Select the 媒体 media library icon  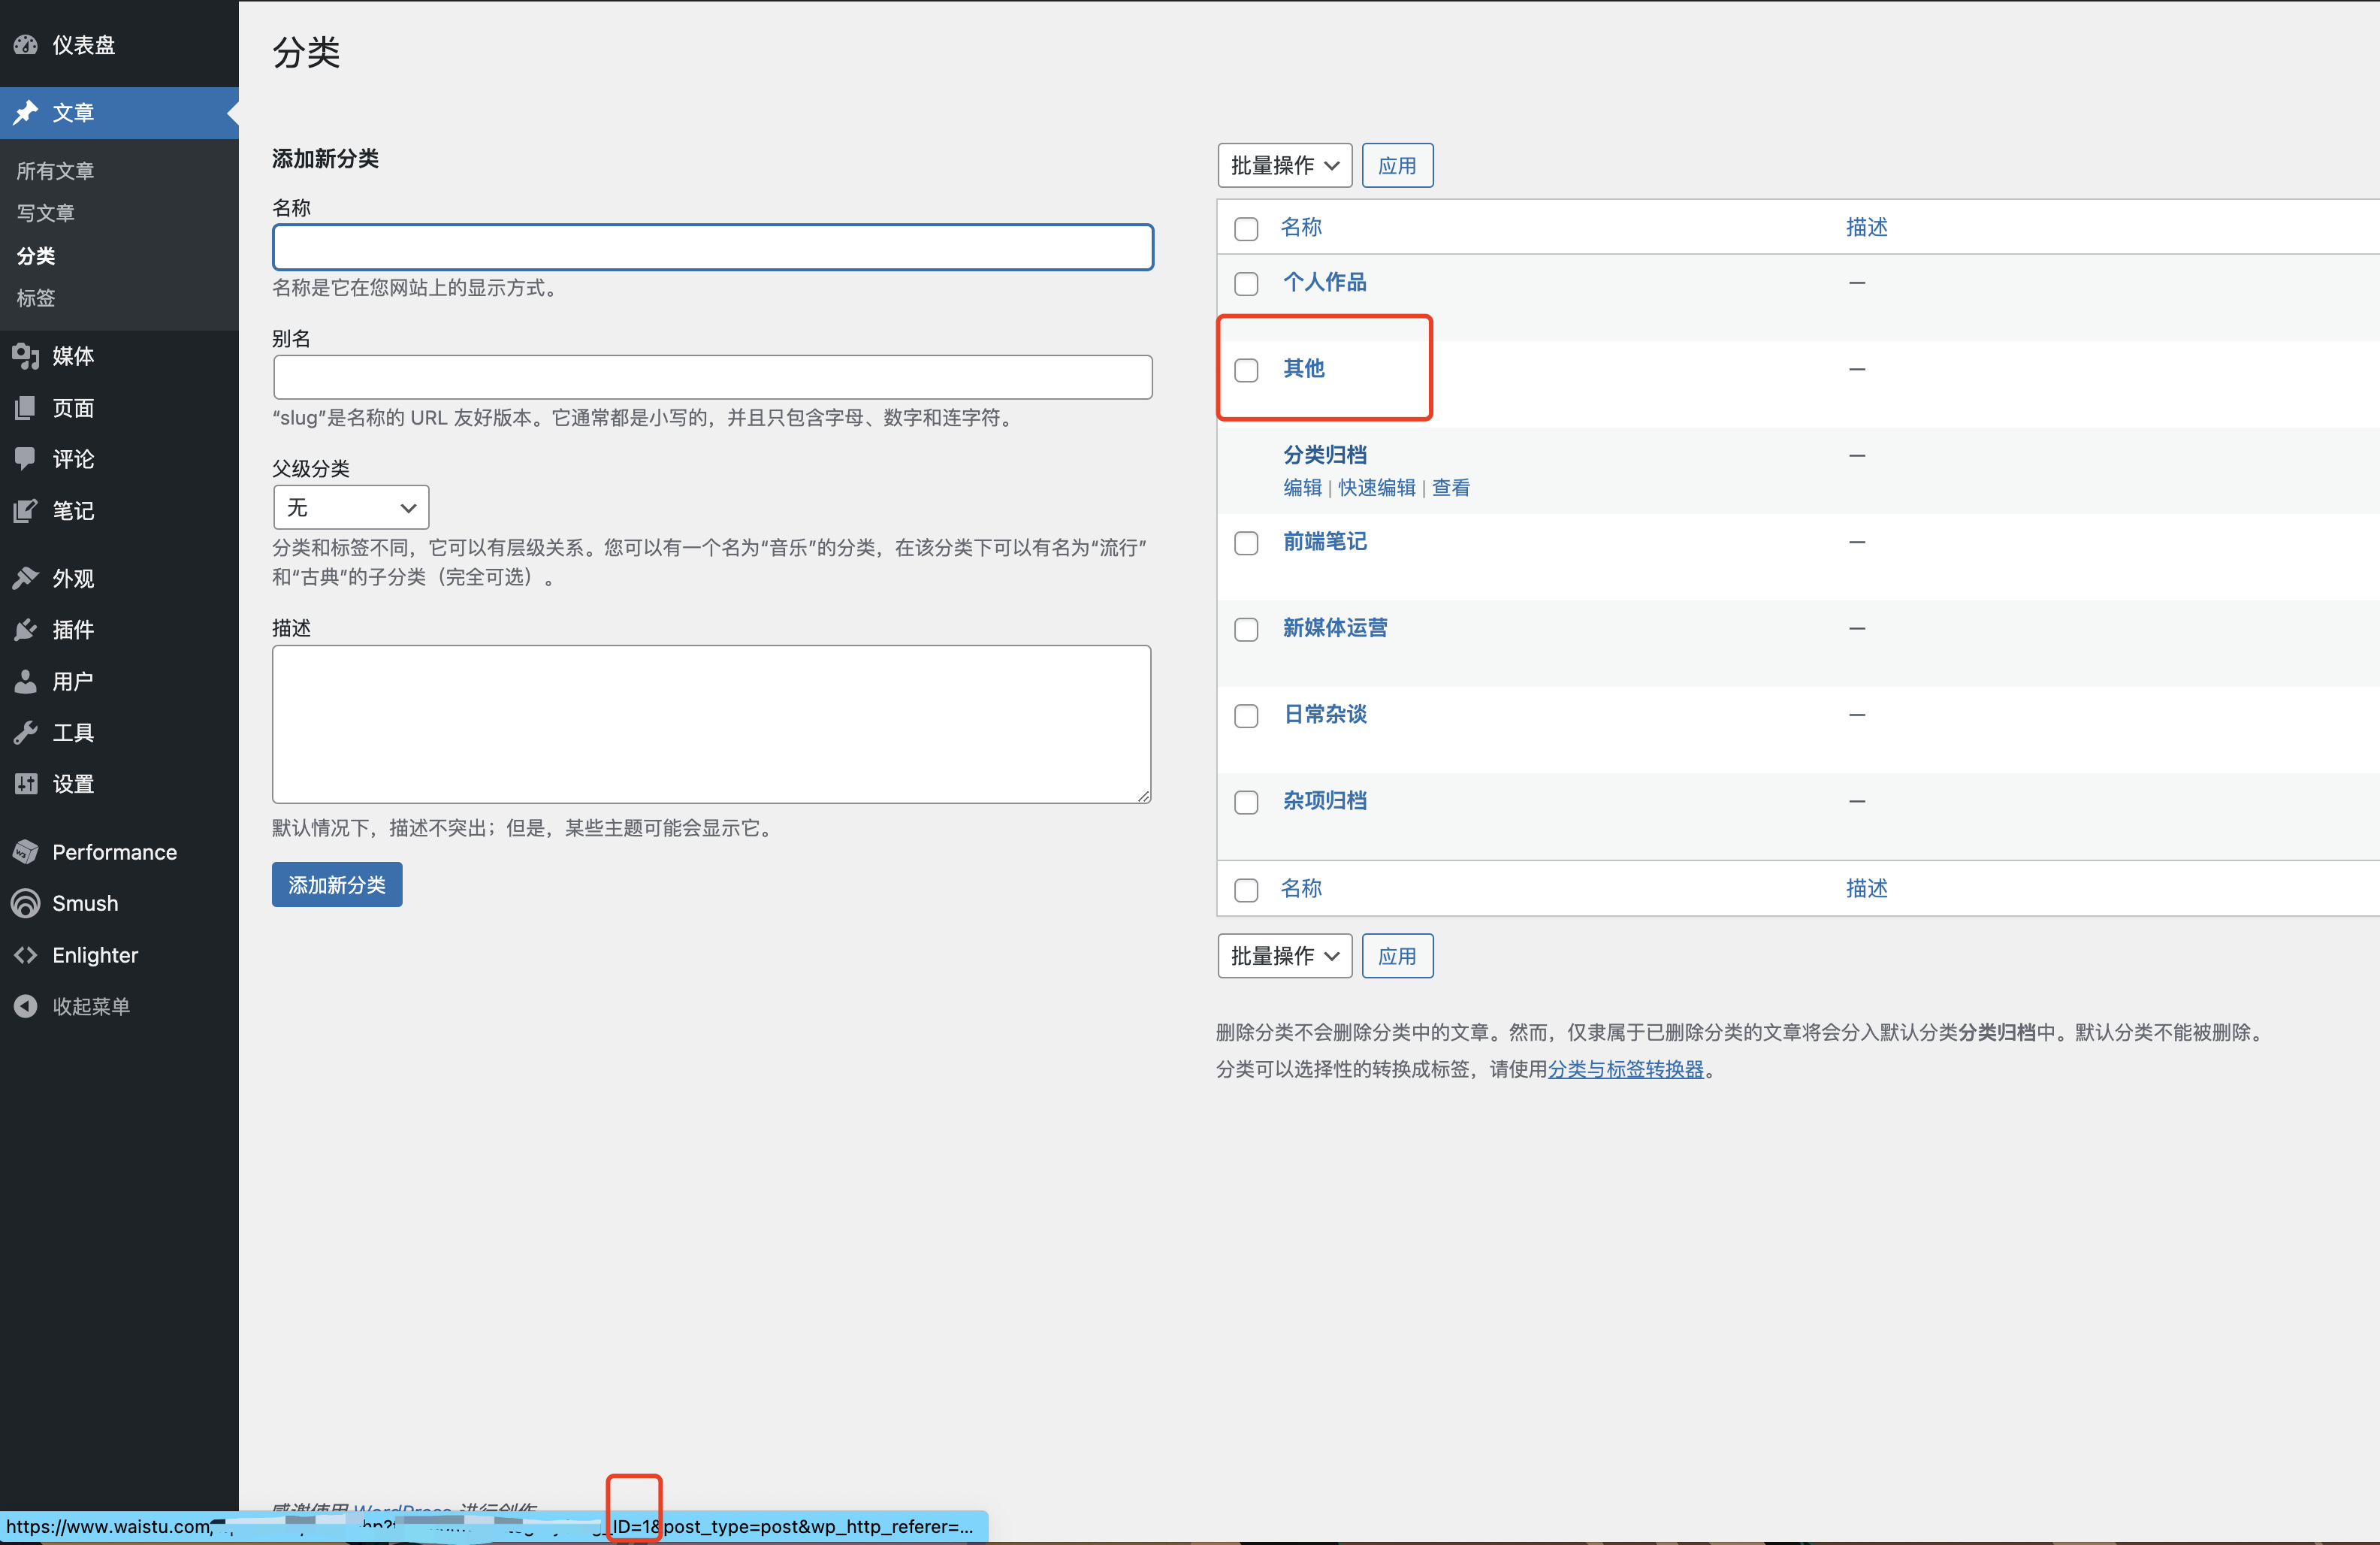click(x=25, y=356)
